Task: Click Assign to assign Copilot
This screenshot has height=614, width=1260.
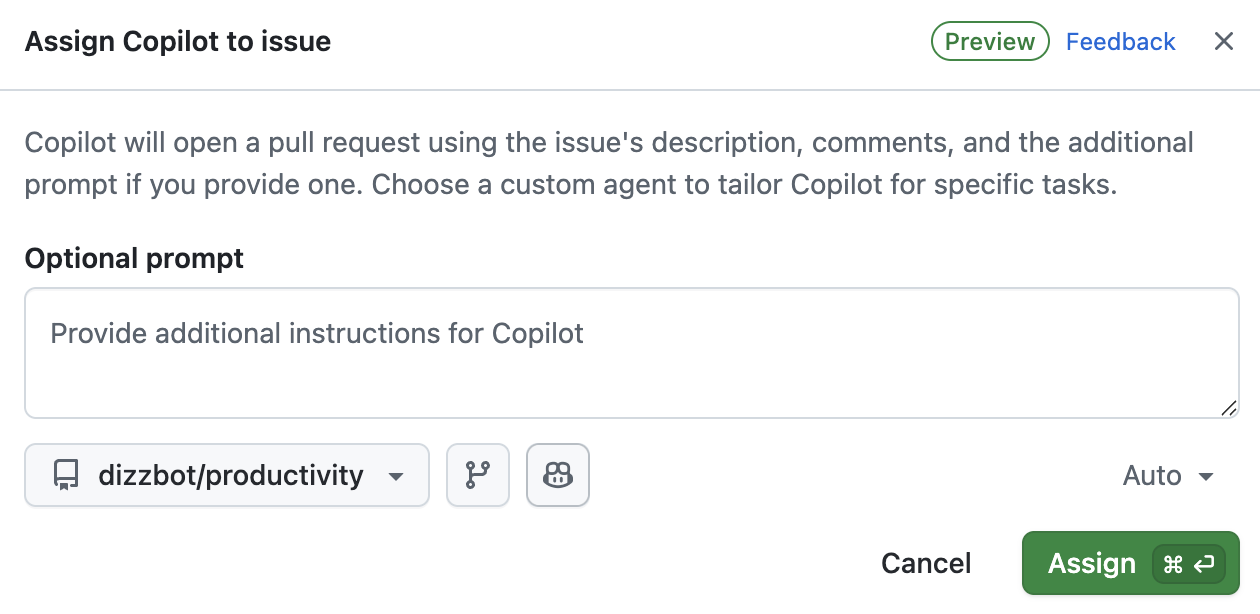Action: tap(1092, 563)
